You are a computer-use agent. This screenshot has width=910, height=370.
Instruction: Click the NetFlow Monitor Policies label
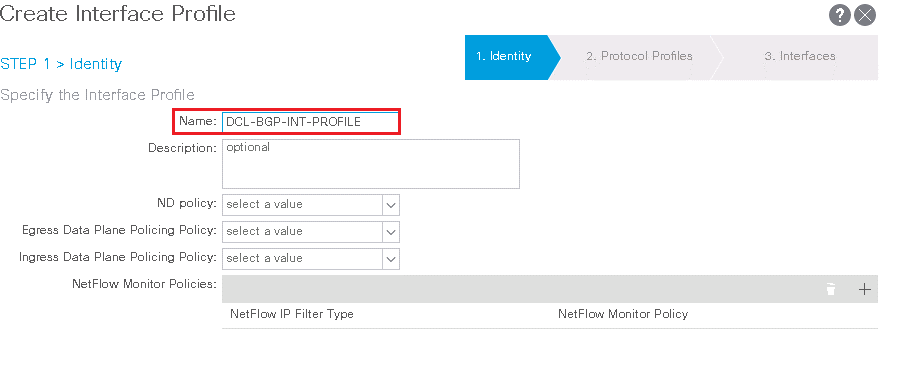[x=145, y=284]
